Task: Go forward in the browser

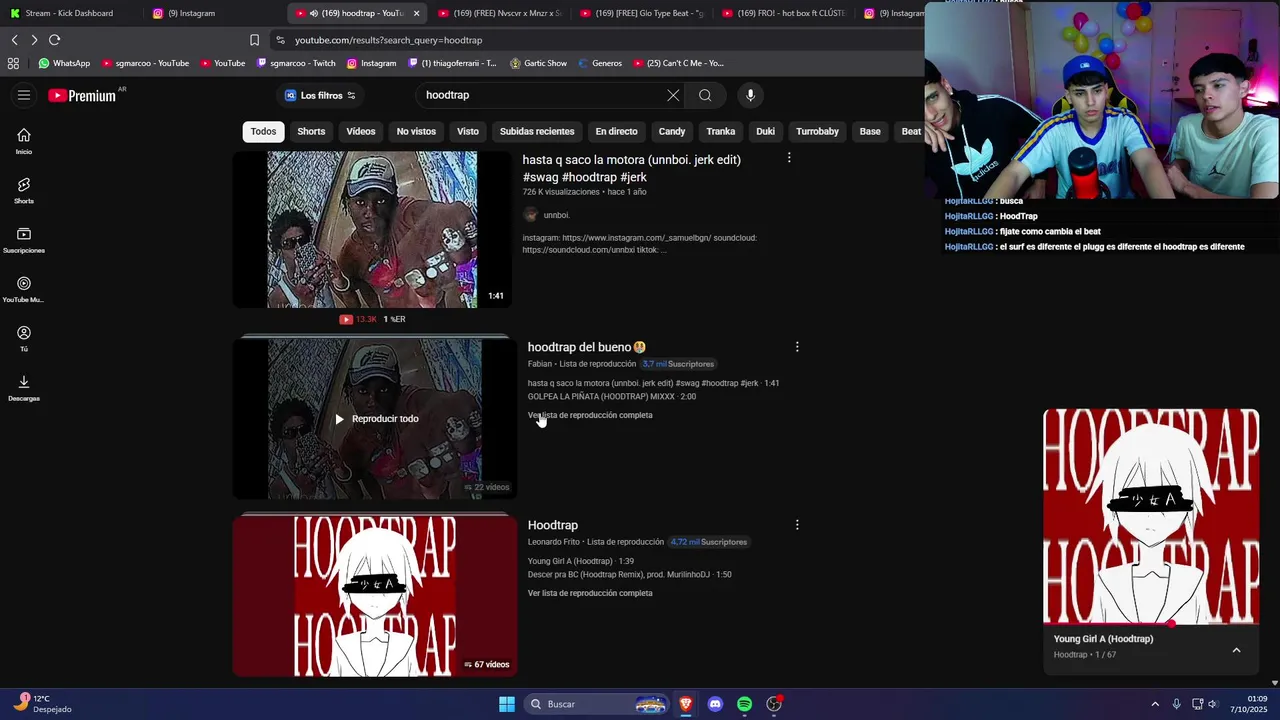Action: 34,40
